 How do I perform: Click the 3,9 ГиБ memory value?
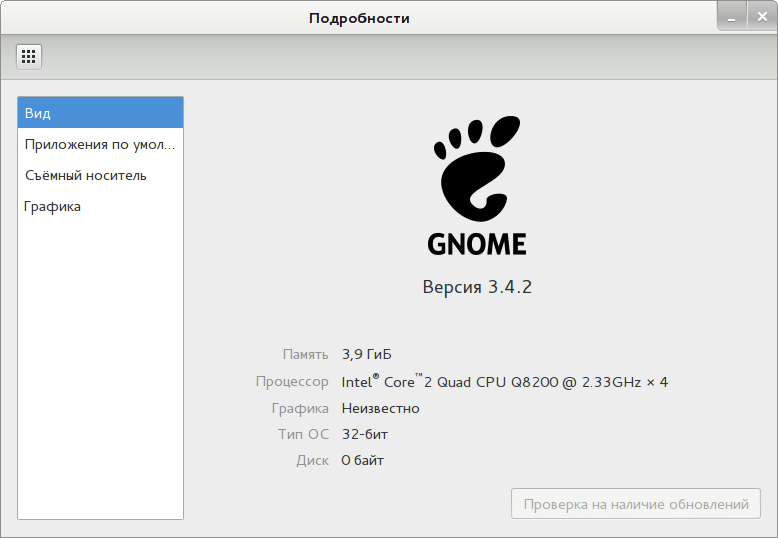click(367, 354)
